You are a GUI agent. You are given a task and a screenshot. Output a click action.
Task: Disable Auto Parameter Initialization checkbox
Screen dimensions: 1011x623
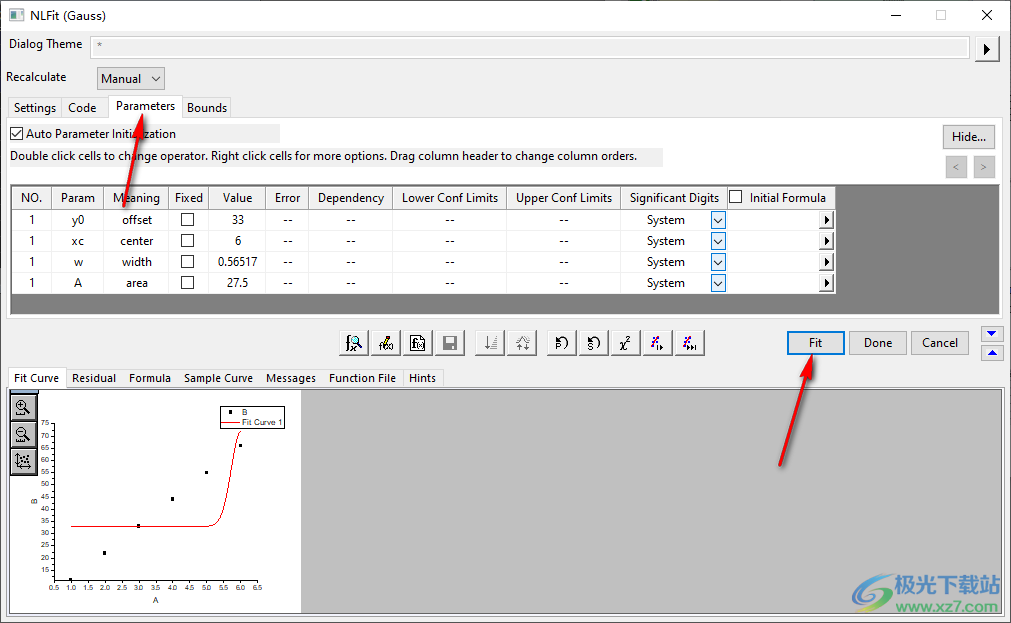pos(16,133)
